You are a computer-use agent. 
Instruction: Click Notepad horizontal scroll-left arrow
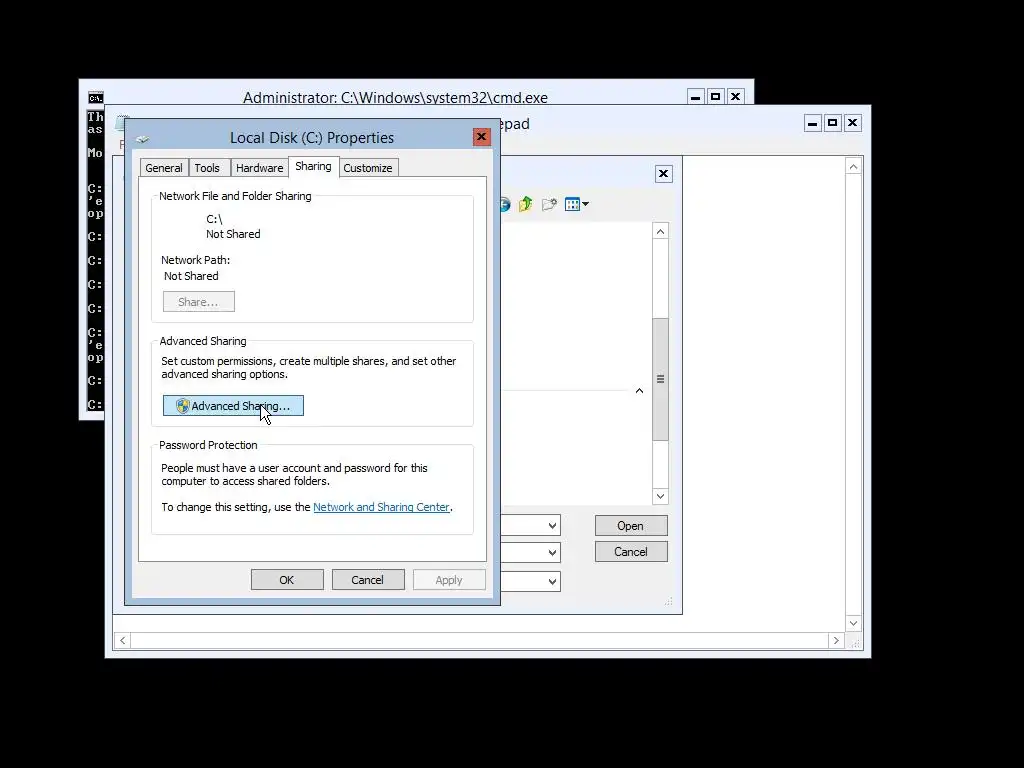pyautogui.click(x=122, y=641)
